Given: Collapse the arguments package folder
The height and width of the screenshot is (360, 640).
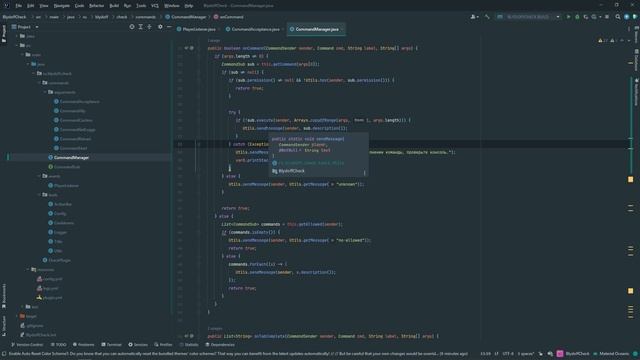Looking at the screenshot, I should (45, 92).
